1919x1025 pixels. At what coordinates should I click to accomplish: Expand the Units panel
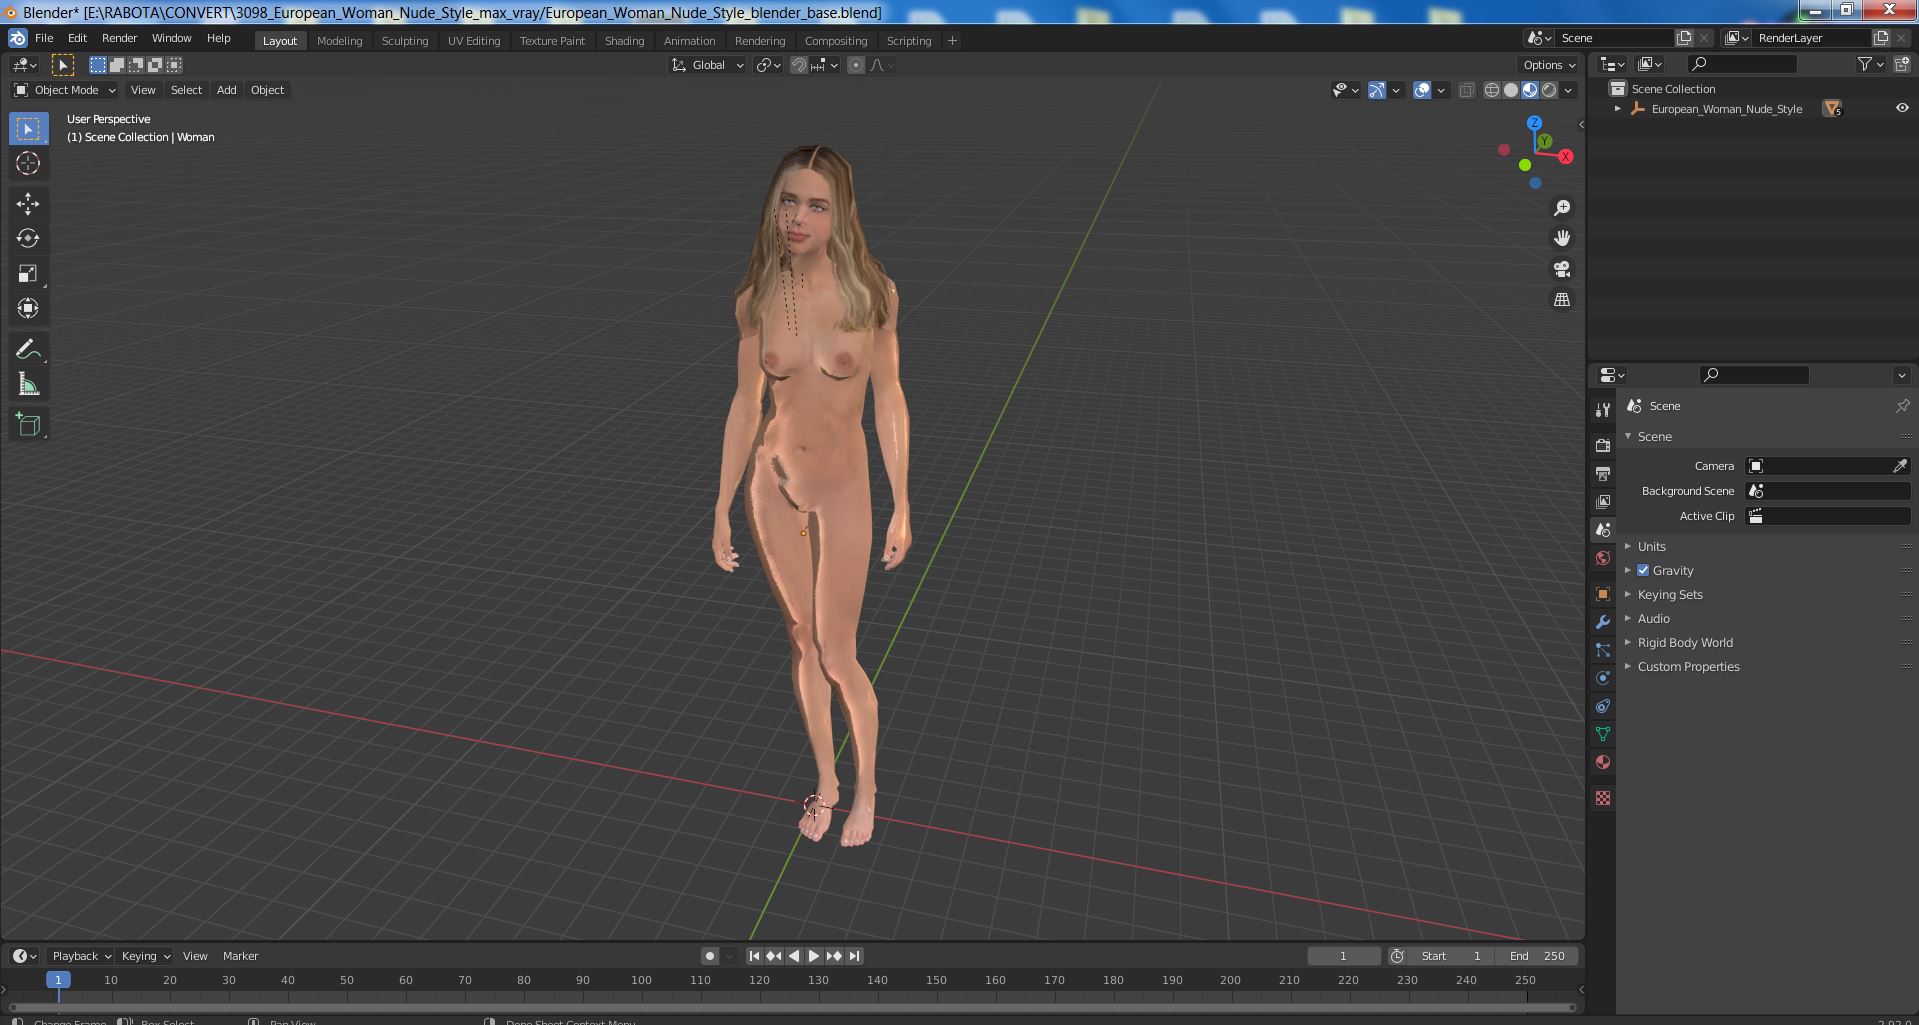pyautogui.click(x=1651, y=546)
